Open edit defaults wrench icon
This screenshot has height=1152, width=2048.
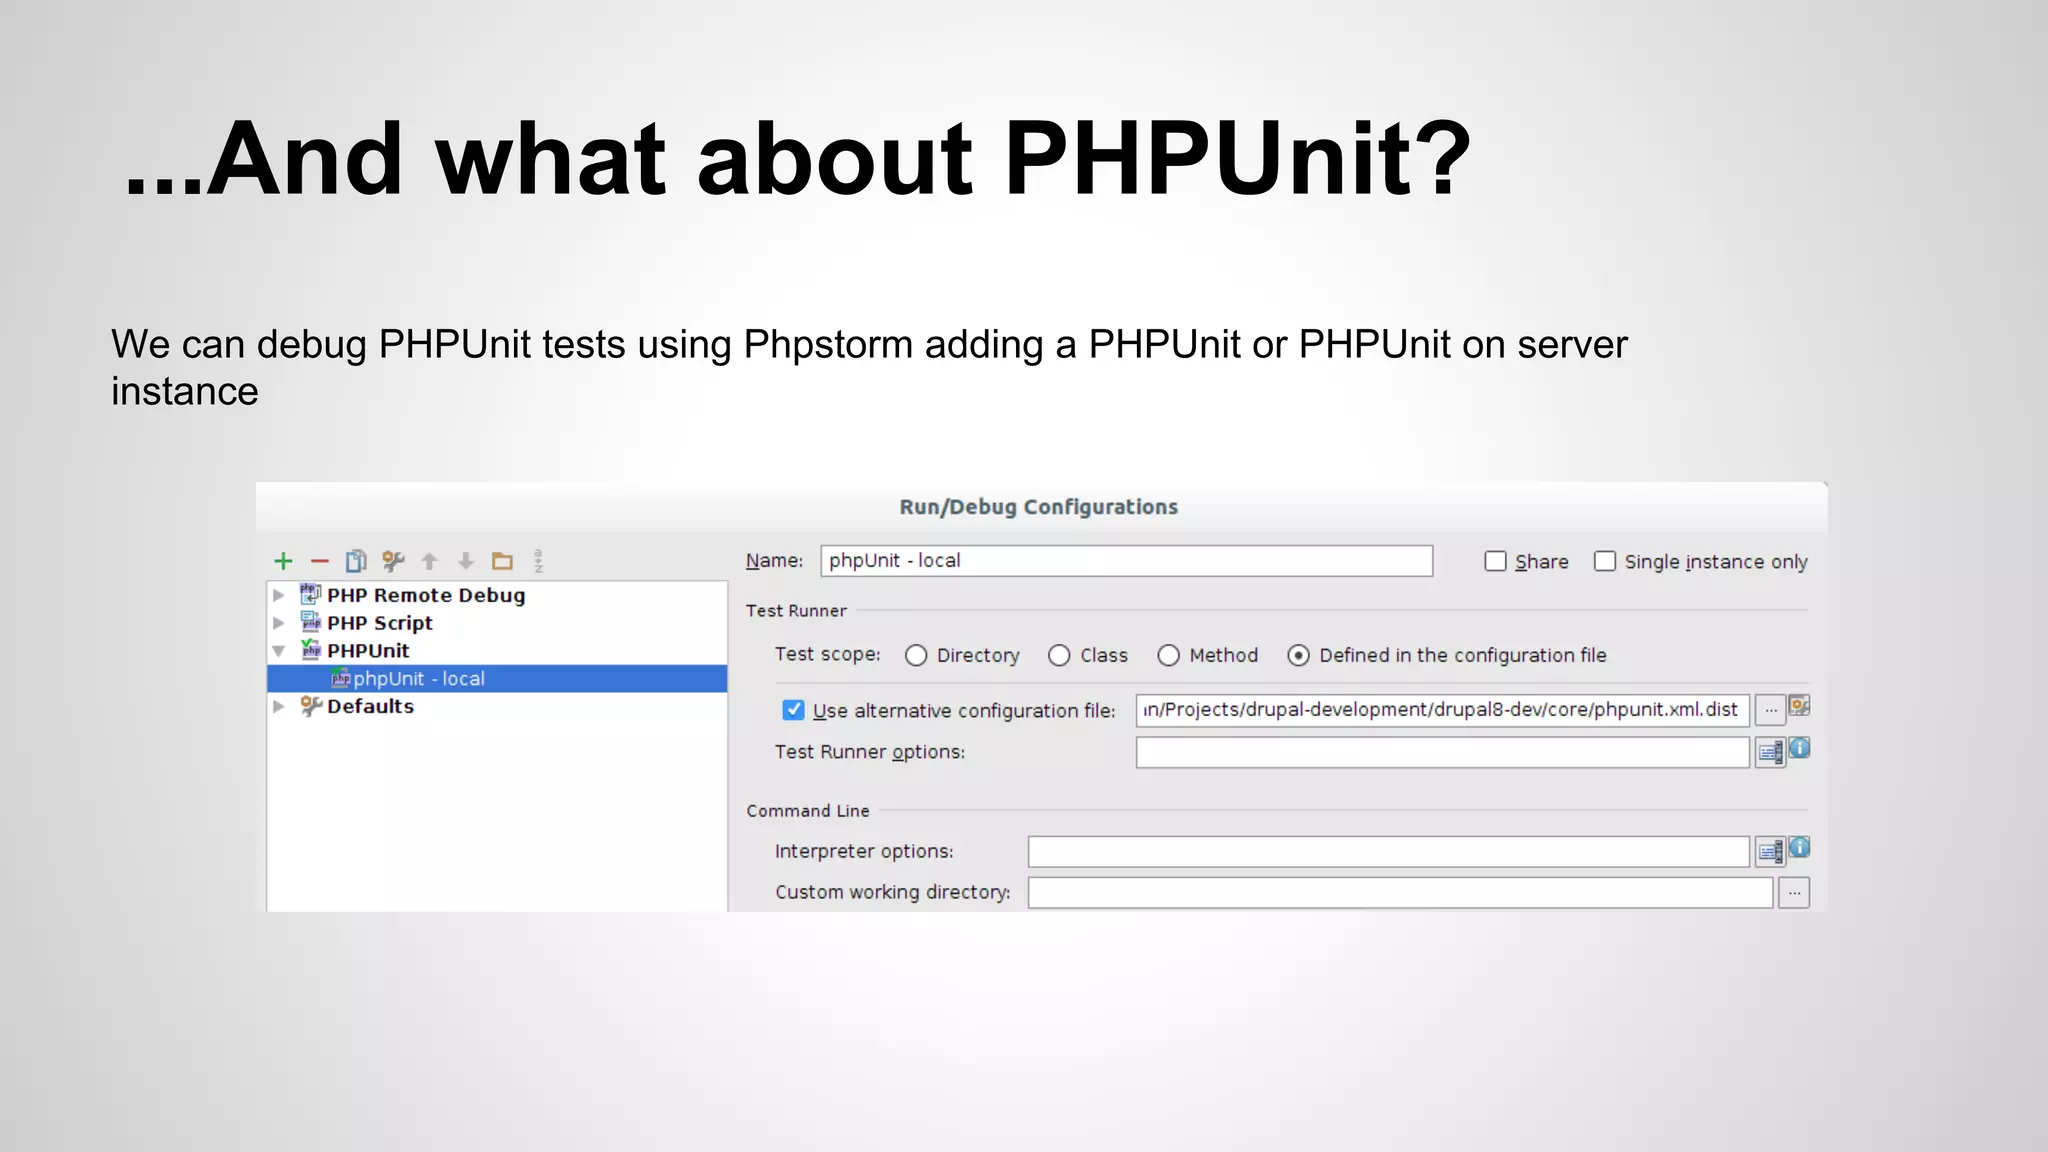click(x=393, y=561)
